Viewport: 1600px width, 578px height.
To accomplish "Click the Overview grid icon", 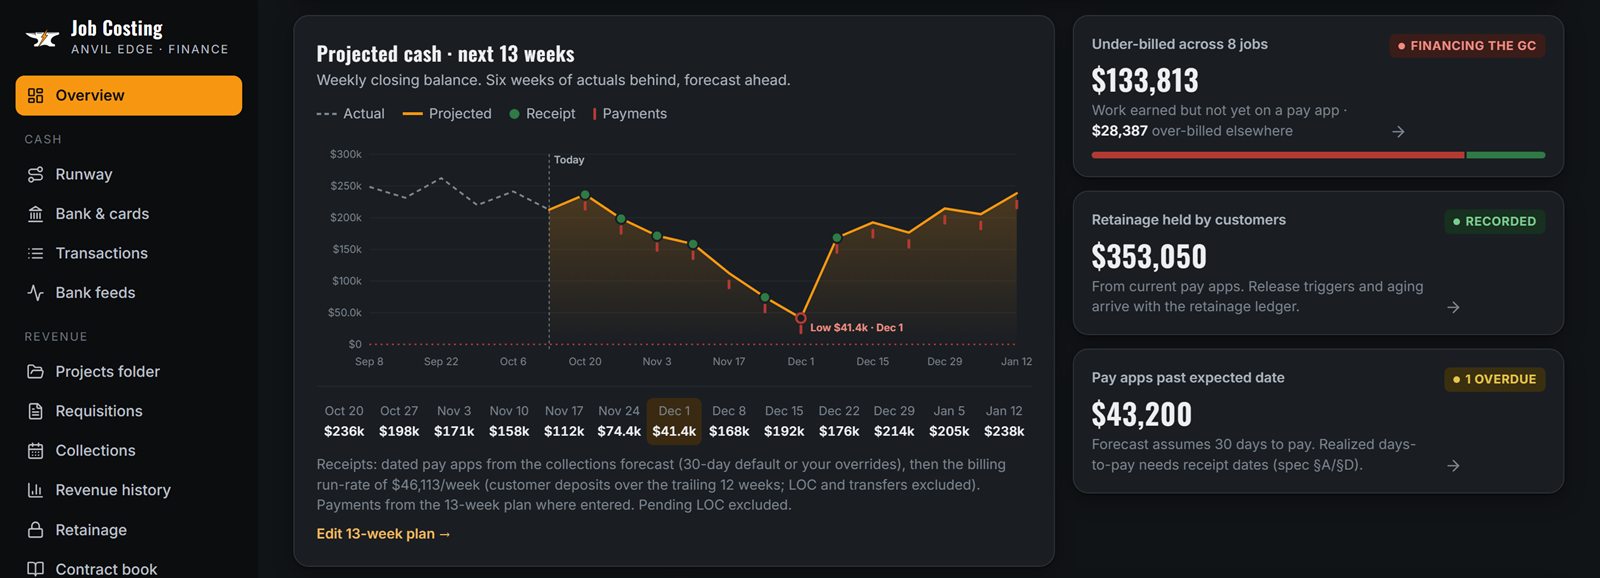I will click(36, 96).
